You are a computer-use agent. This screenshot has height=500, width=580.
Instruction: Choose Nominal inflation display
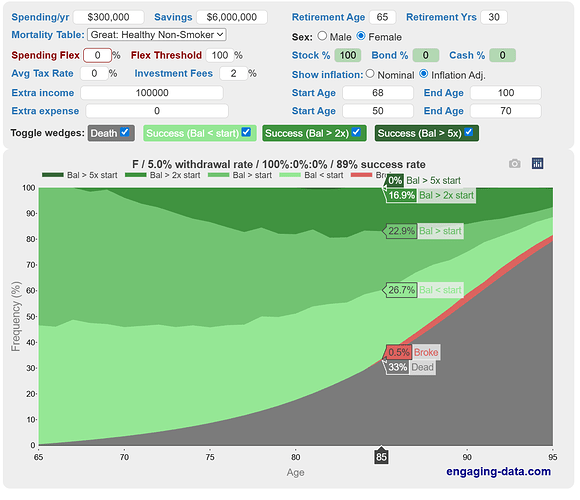point(370,74)
